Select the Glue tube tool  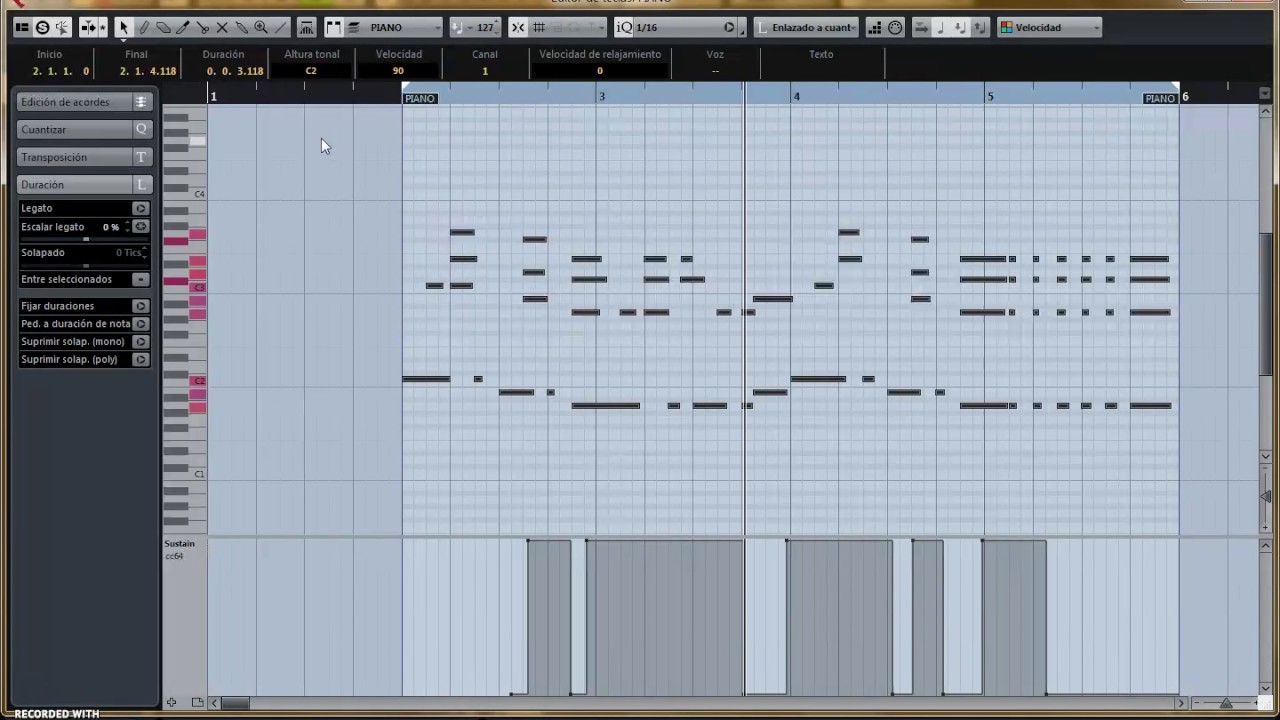[242, 27]
